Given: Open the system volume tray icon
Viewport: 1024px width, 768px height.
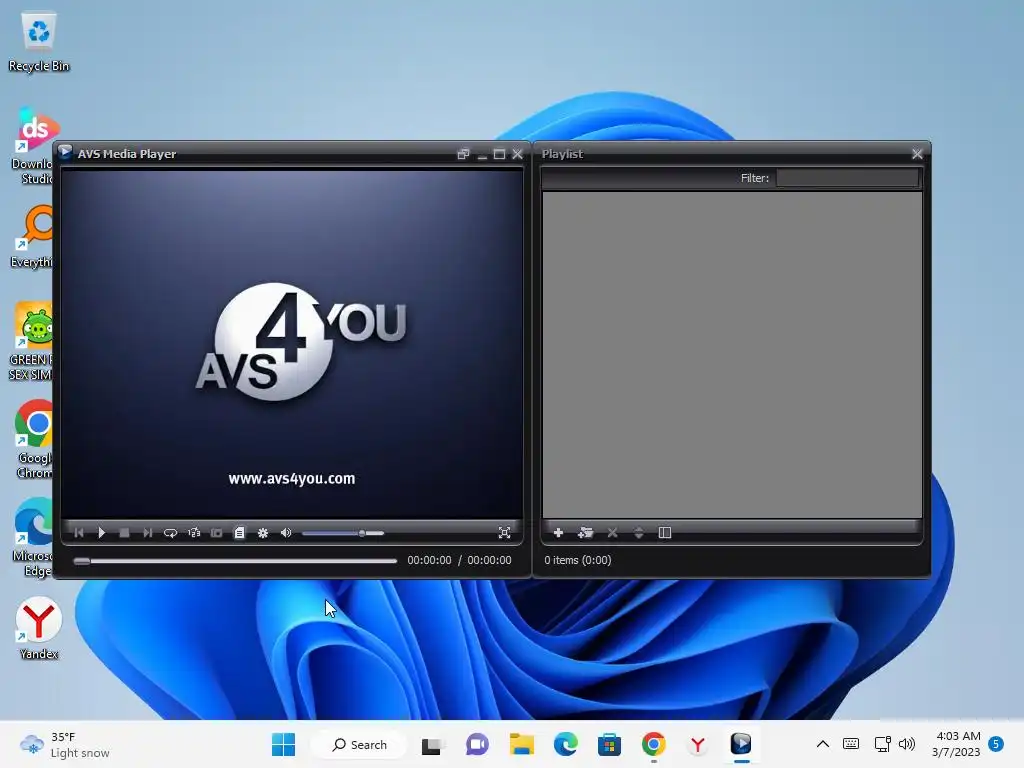Looking at the screenshot, I should [x=906, y=744].
